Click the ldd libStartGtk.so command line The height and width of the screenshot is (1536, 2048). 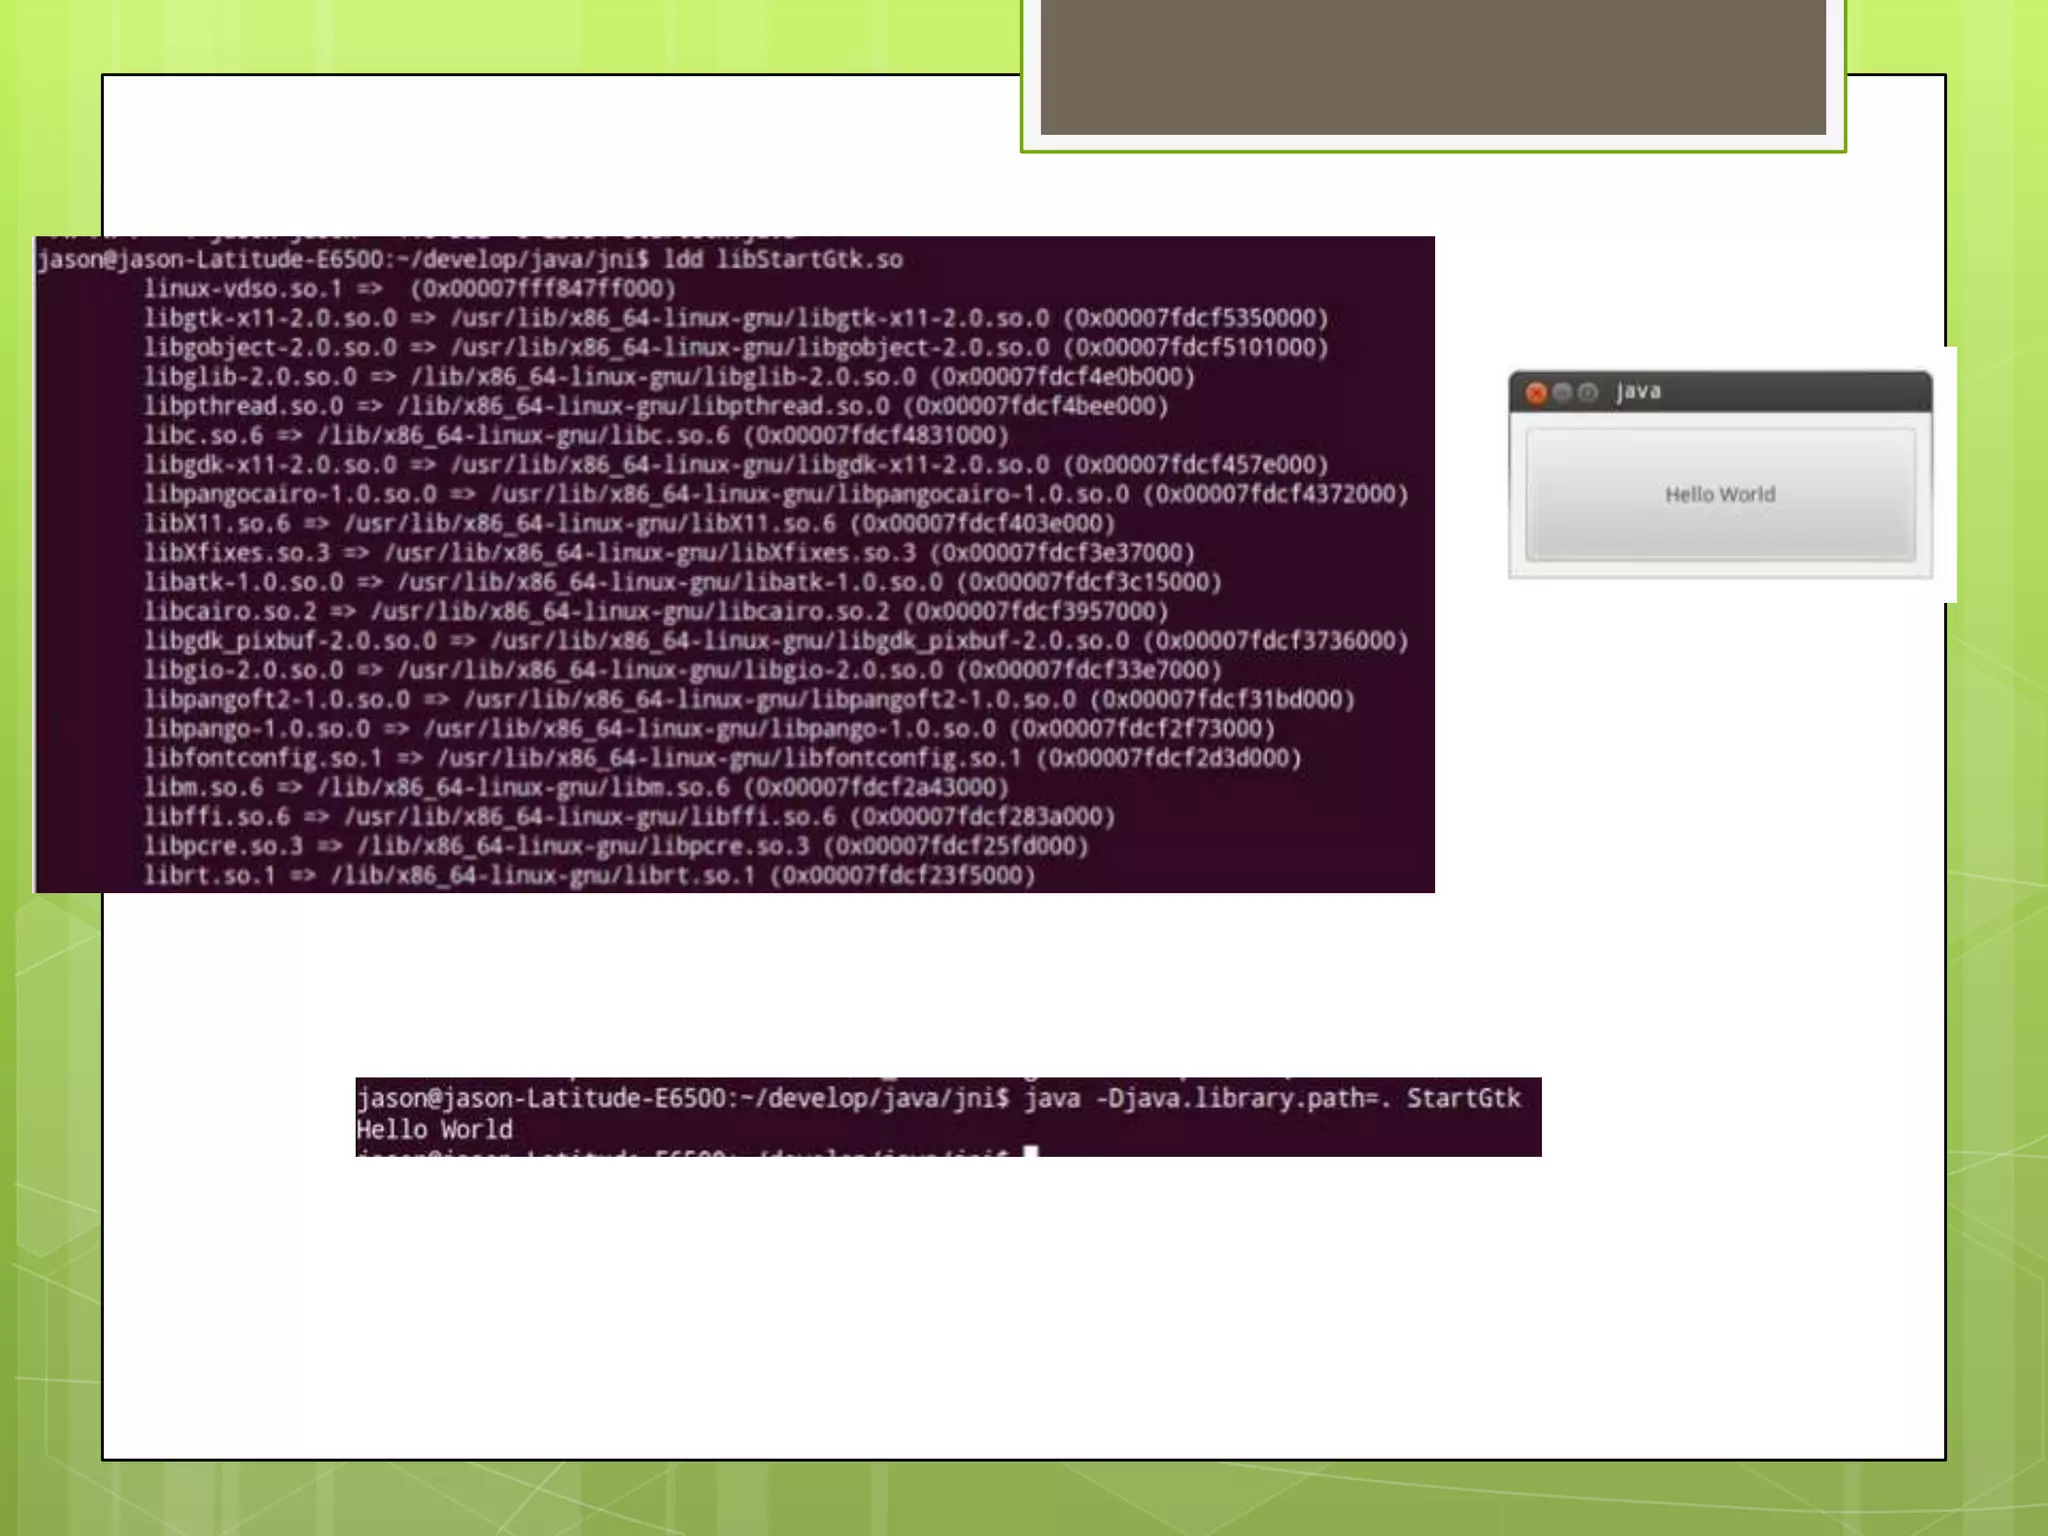pyautogui.click(x=470, y=260)
